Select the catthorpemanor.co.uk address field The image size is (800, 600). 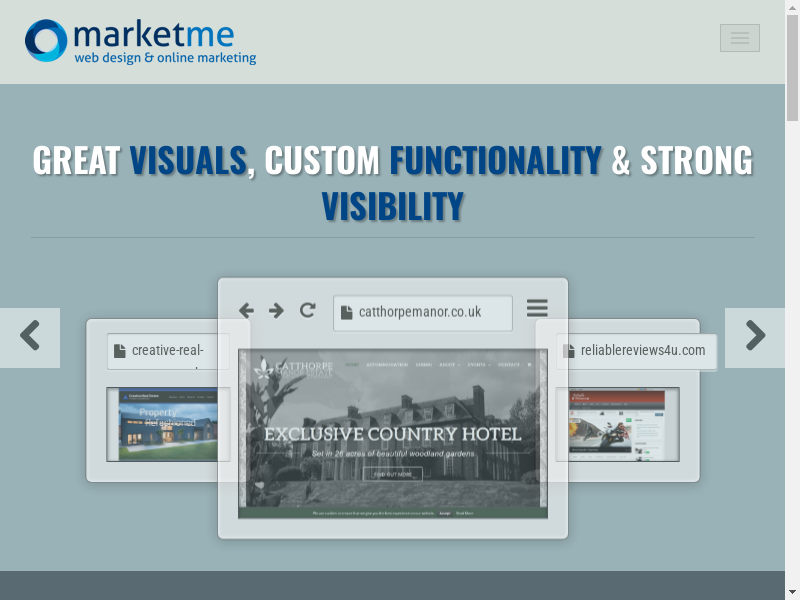pos(423,312)
